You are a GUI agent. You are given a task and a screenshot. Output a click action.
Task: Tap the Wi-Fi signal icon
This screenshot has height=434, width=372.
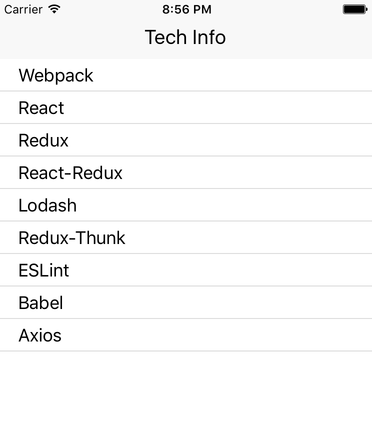point(54,9)
